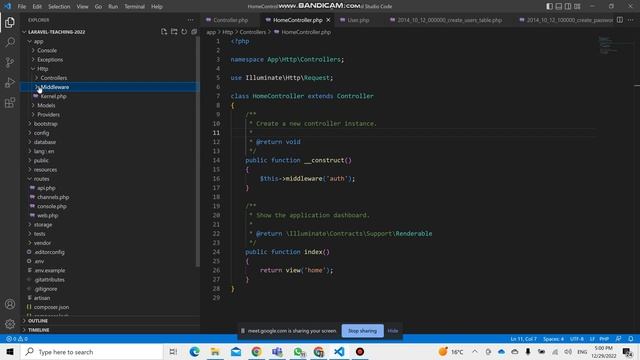This screenshot has width=640, height=360.
Task: Open Customize Layout icon
Action: point(577,6)
